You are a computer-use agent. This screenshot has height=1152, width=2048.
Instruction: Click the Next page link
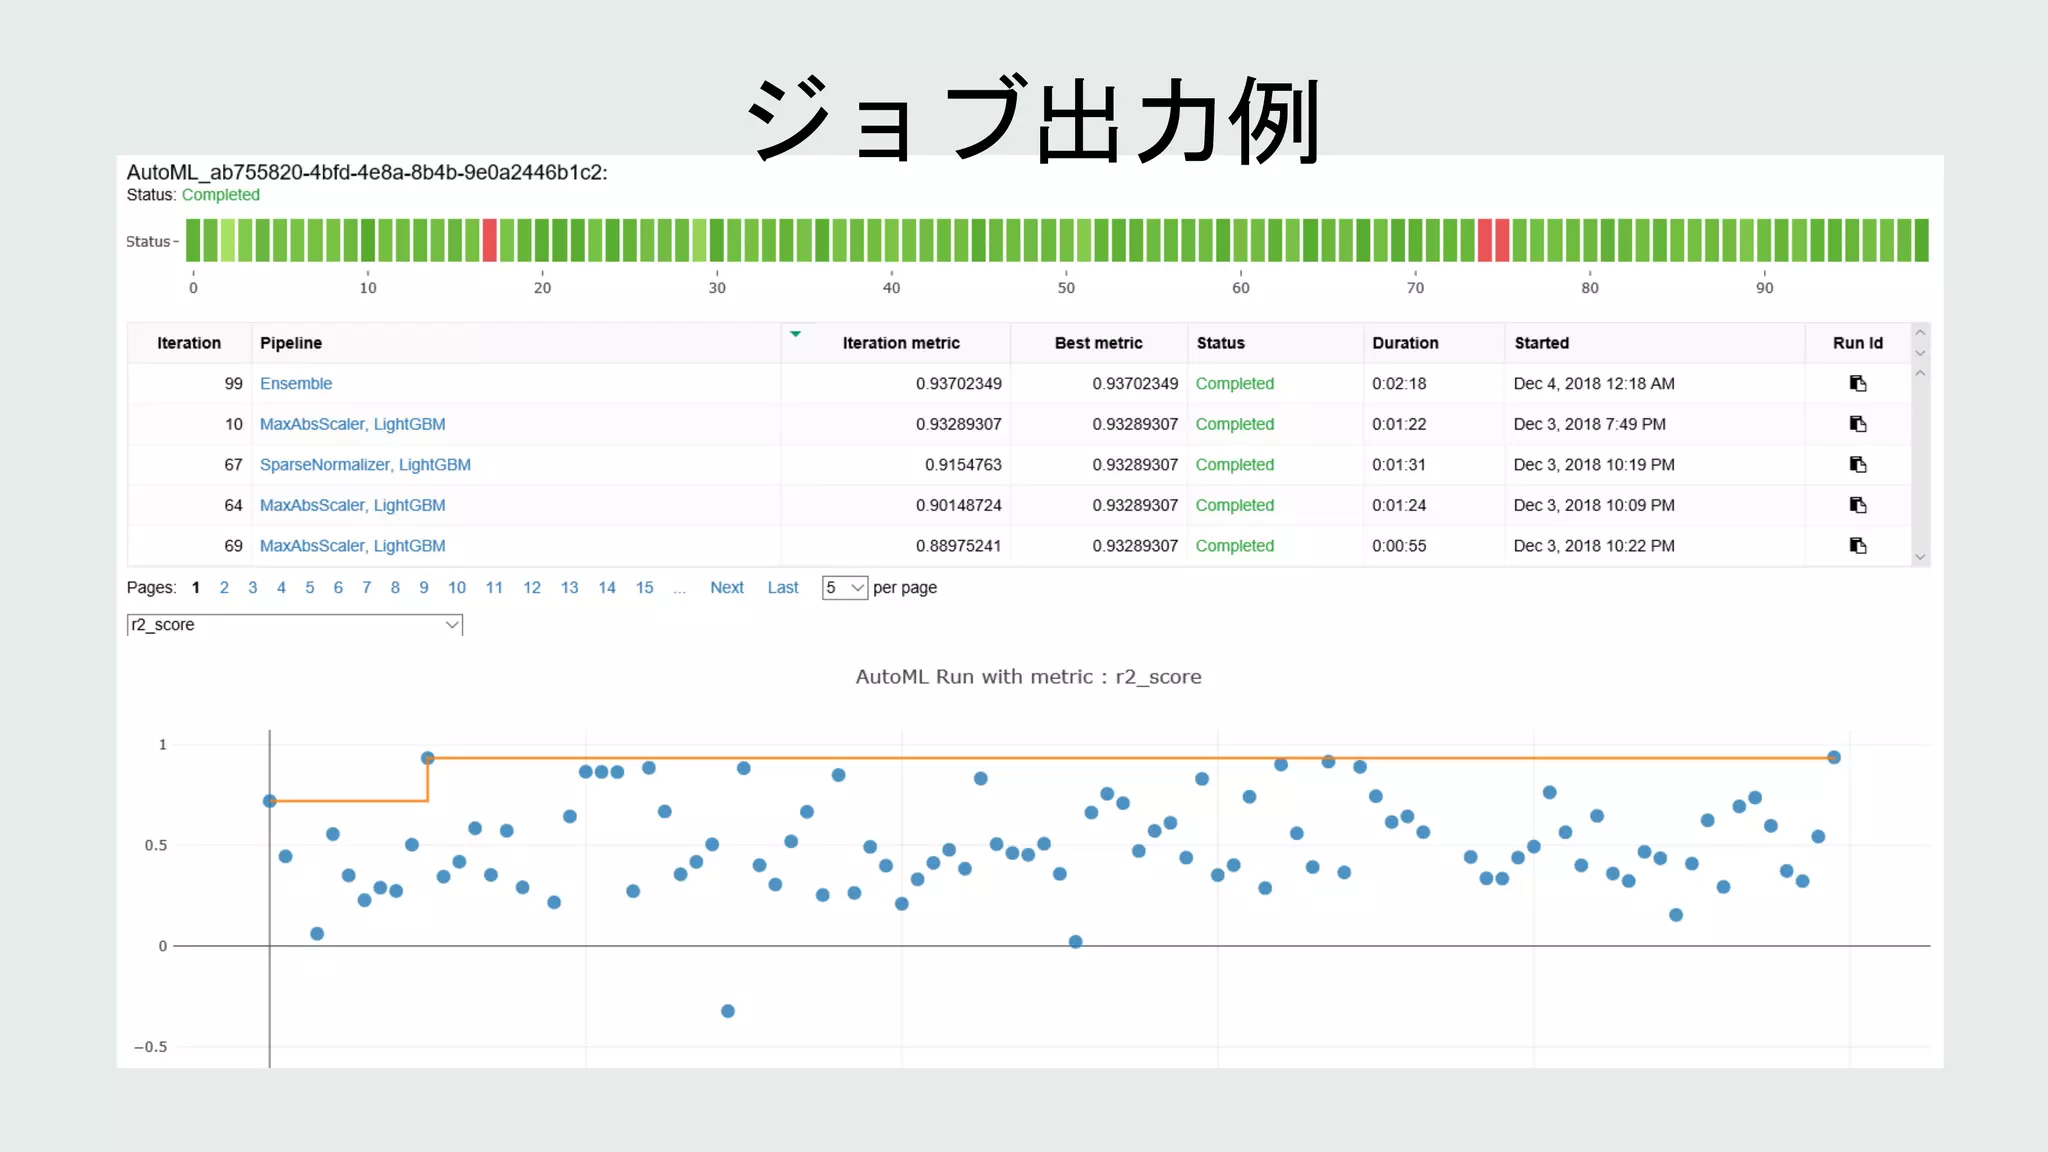tap(727, 588)
